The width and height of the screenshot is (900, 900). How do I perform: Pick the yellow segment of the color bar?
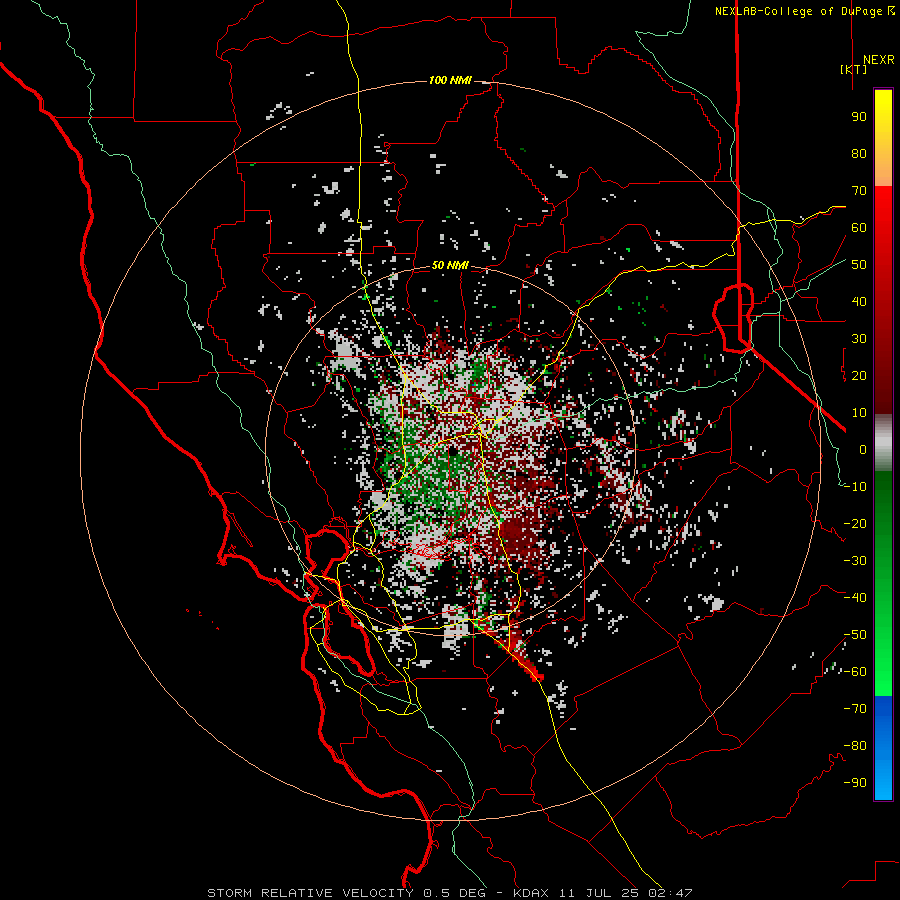[883, 138]
